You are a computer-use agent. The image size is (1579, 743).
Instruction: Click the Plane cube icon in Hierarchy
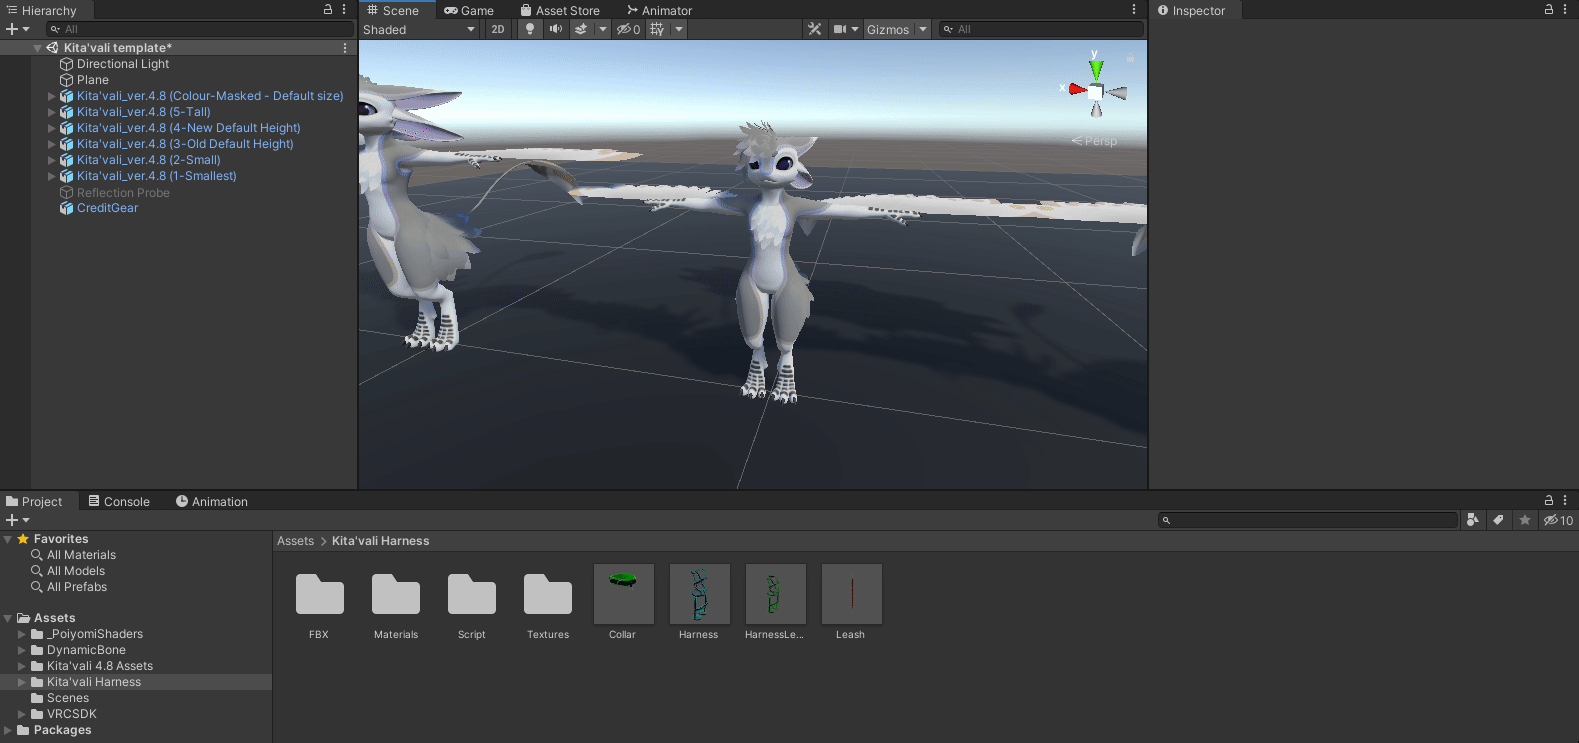click(67, 80)
